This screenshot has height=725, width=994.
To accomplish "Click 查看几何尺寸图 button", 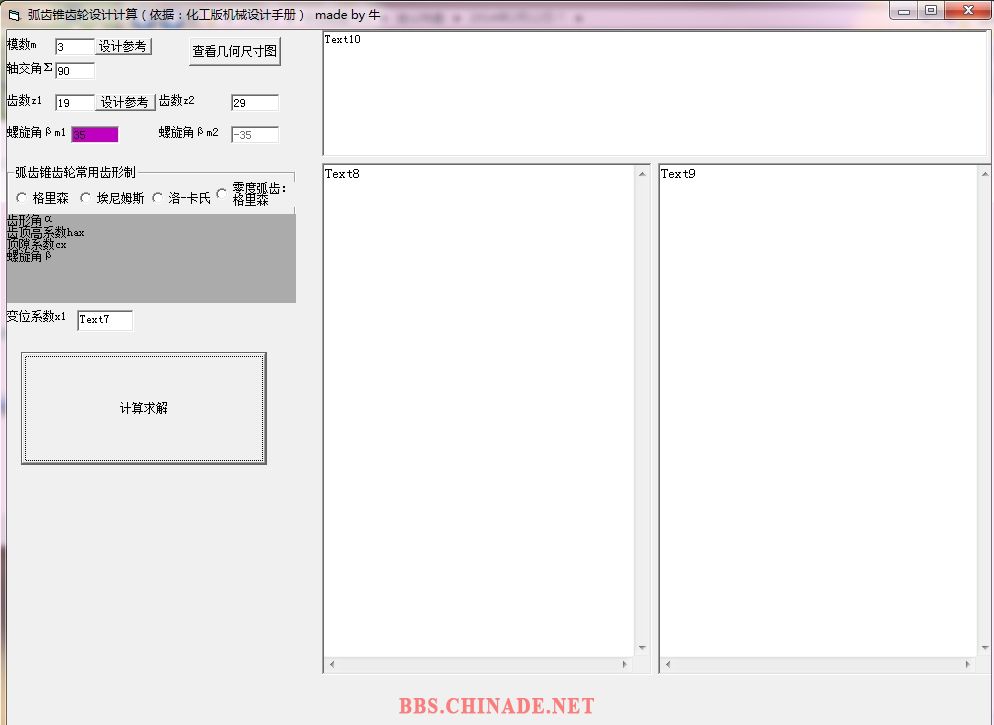I will pyautogui.click(x=235, y=51).
